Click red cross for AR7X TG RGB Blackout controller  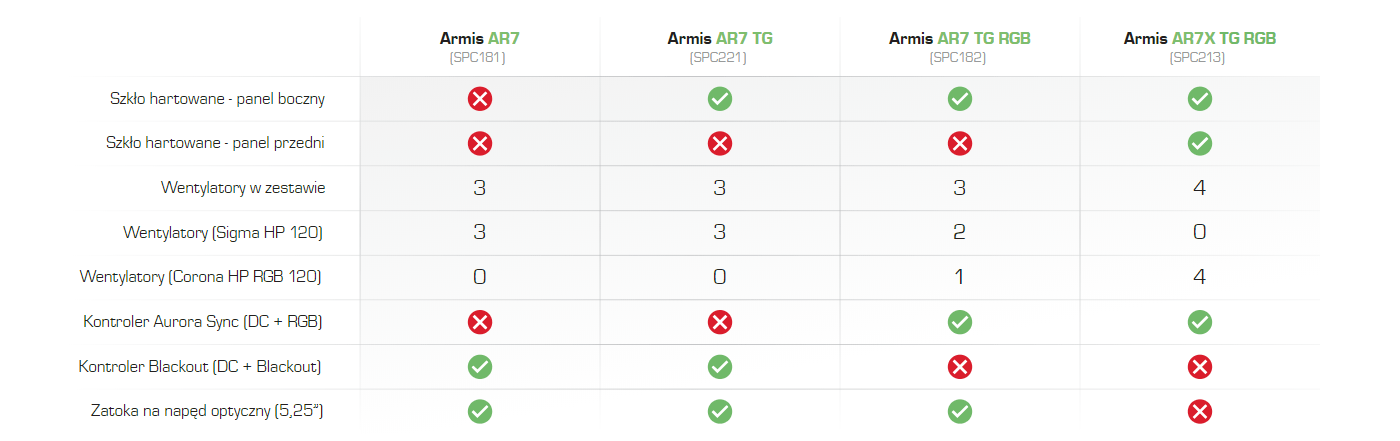pos(1200,367)
